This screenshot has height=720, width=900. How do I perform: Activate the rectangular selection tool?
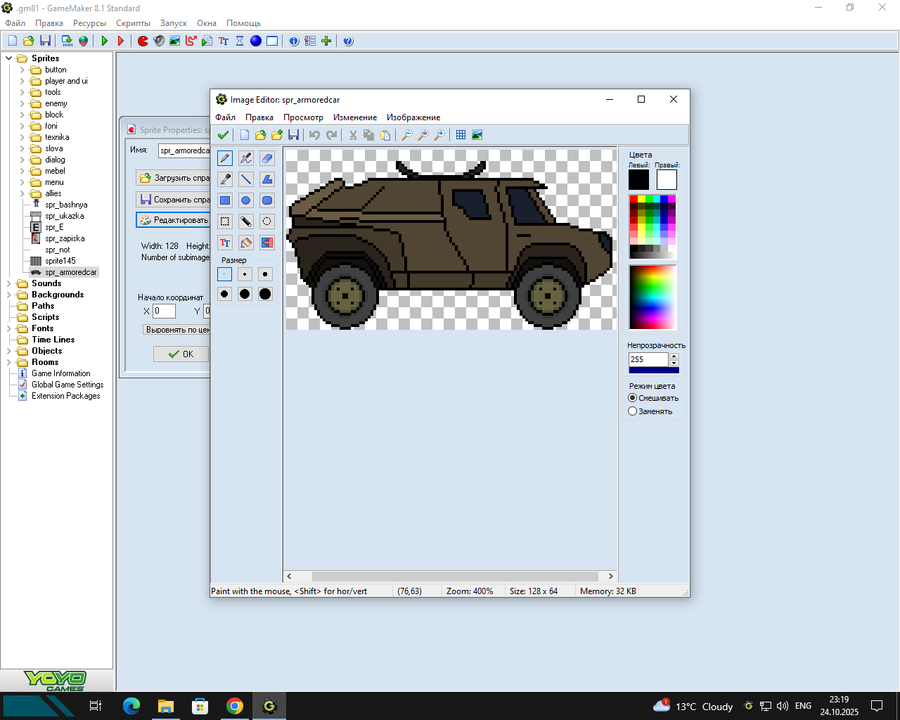point(225,221)
